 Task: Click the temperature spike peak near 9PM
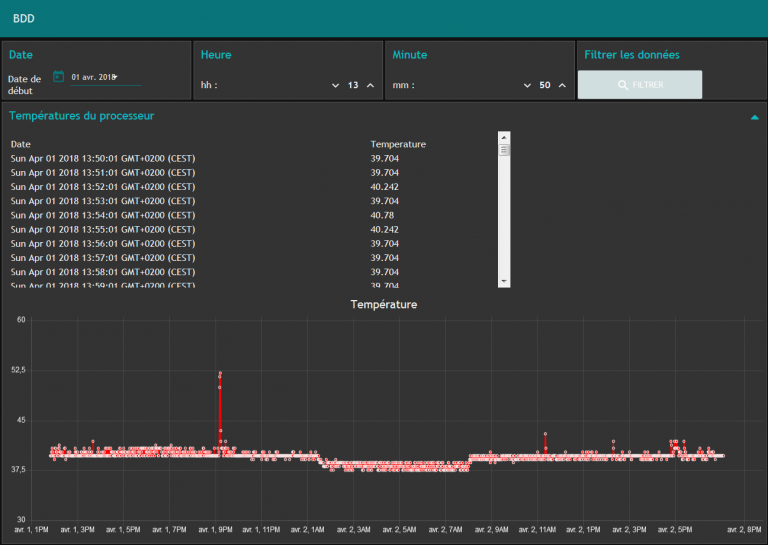[x=220, y=373]
